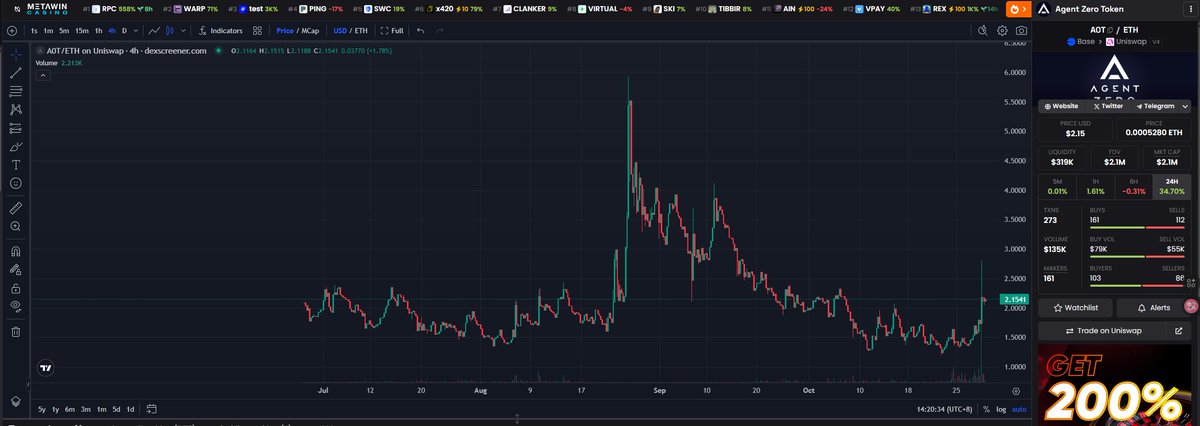1200x426 pixels.
Task: Select the 1s timeframe
Action: pyautogui.click(x=35, y=31)
